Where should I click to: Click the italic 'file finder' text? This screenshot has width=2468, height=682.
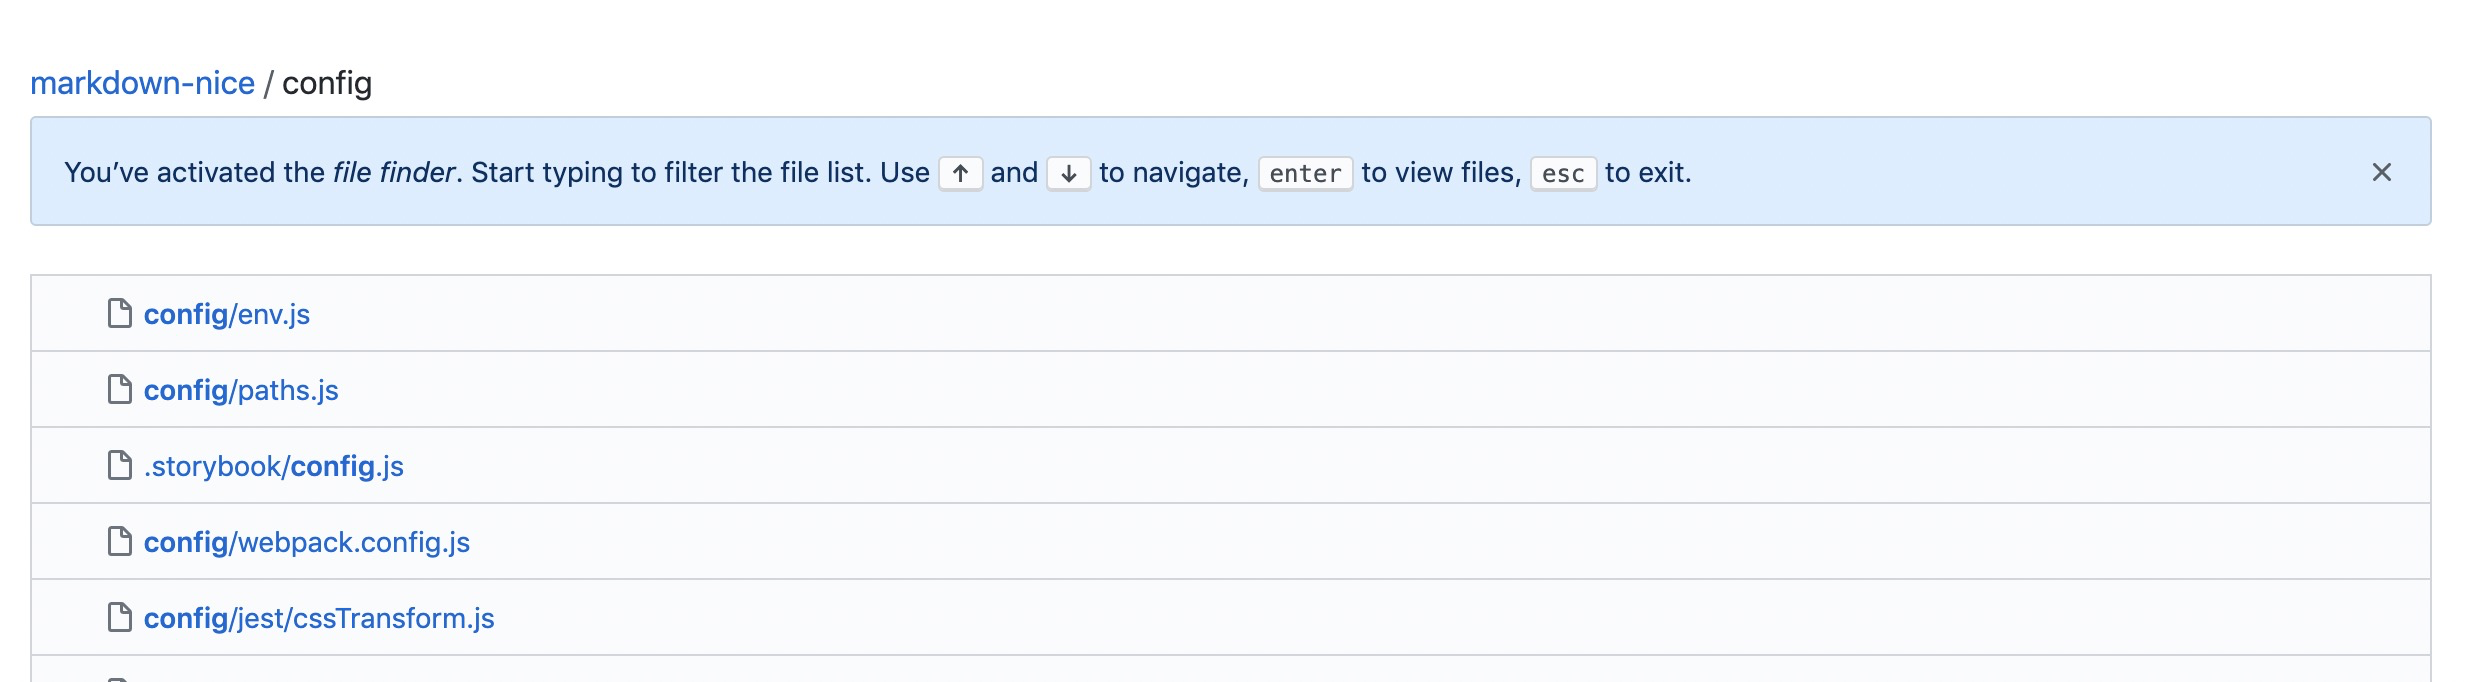394,172
